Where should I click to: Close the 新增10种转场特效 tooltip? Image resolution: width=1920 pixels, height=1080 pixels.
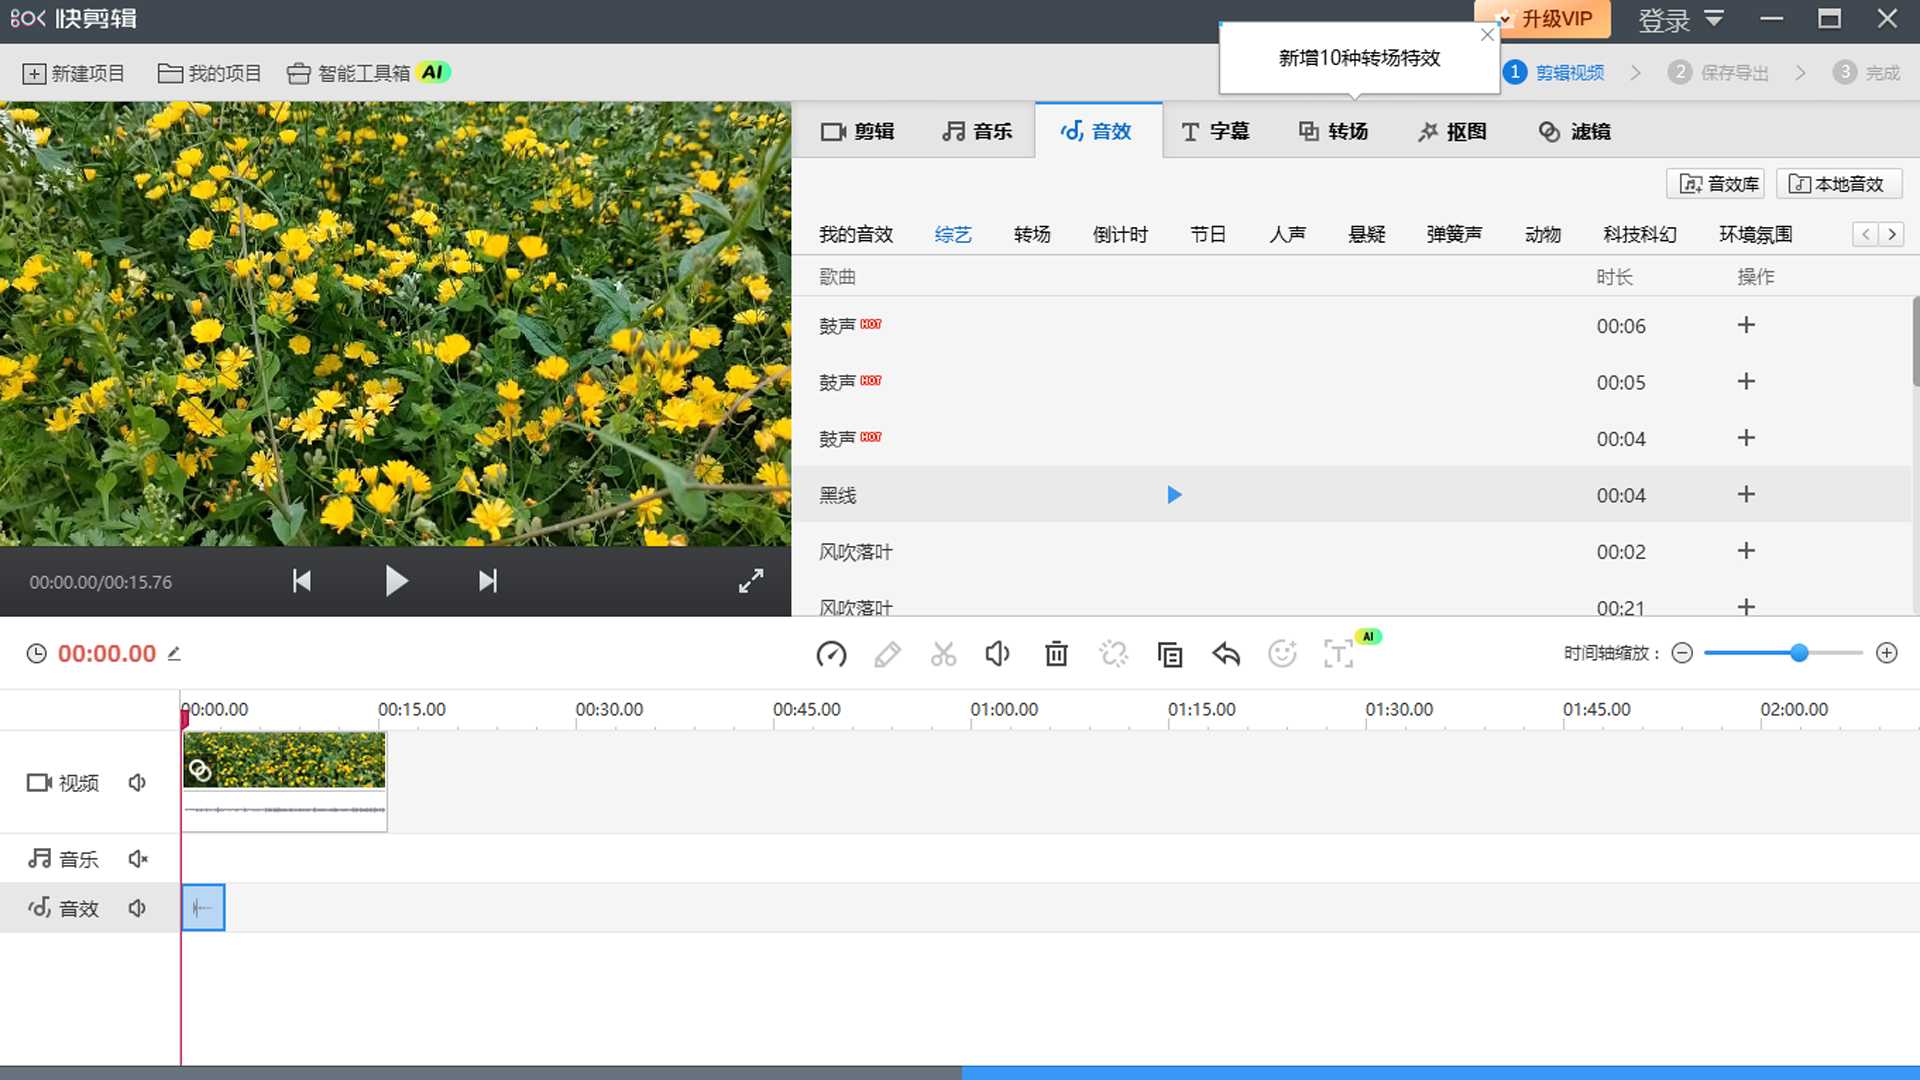click(1487, 35)
